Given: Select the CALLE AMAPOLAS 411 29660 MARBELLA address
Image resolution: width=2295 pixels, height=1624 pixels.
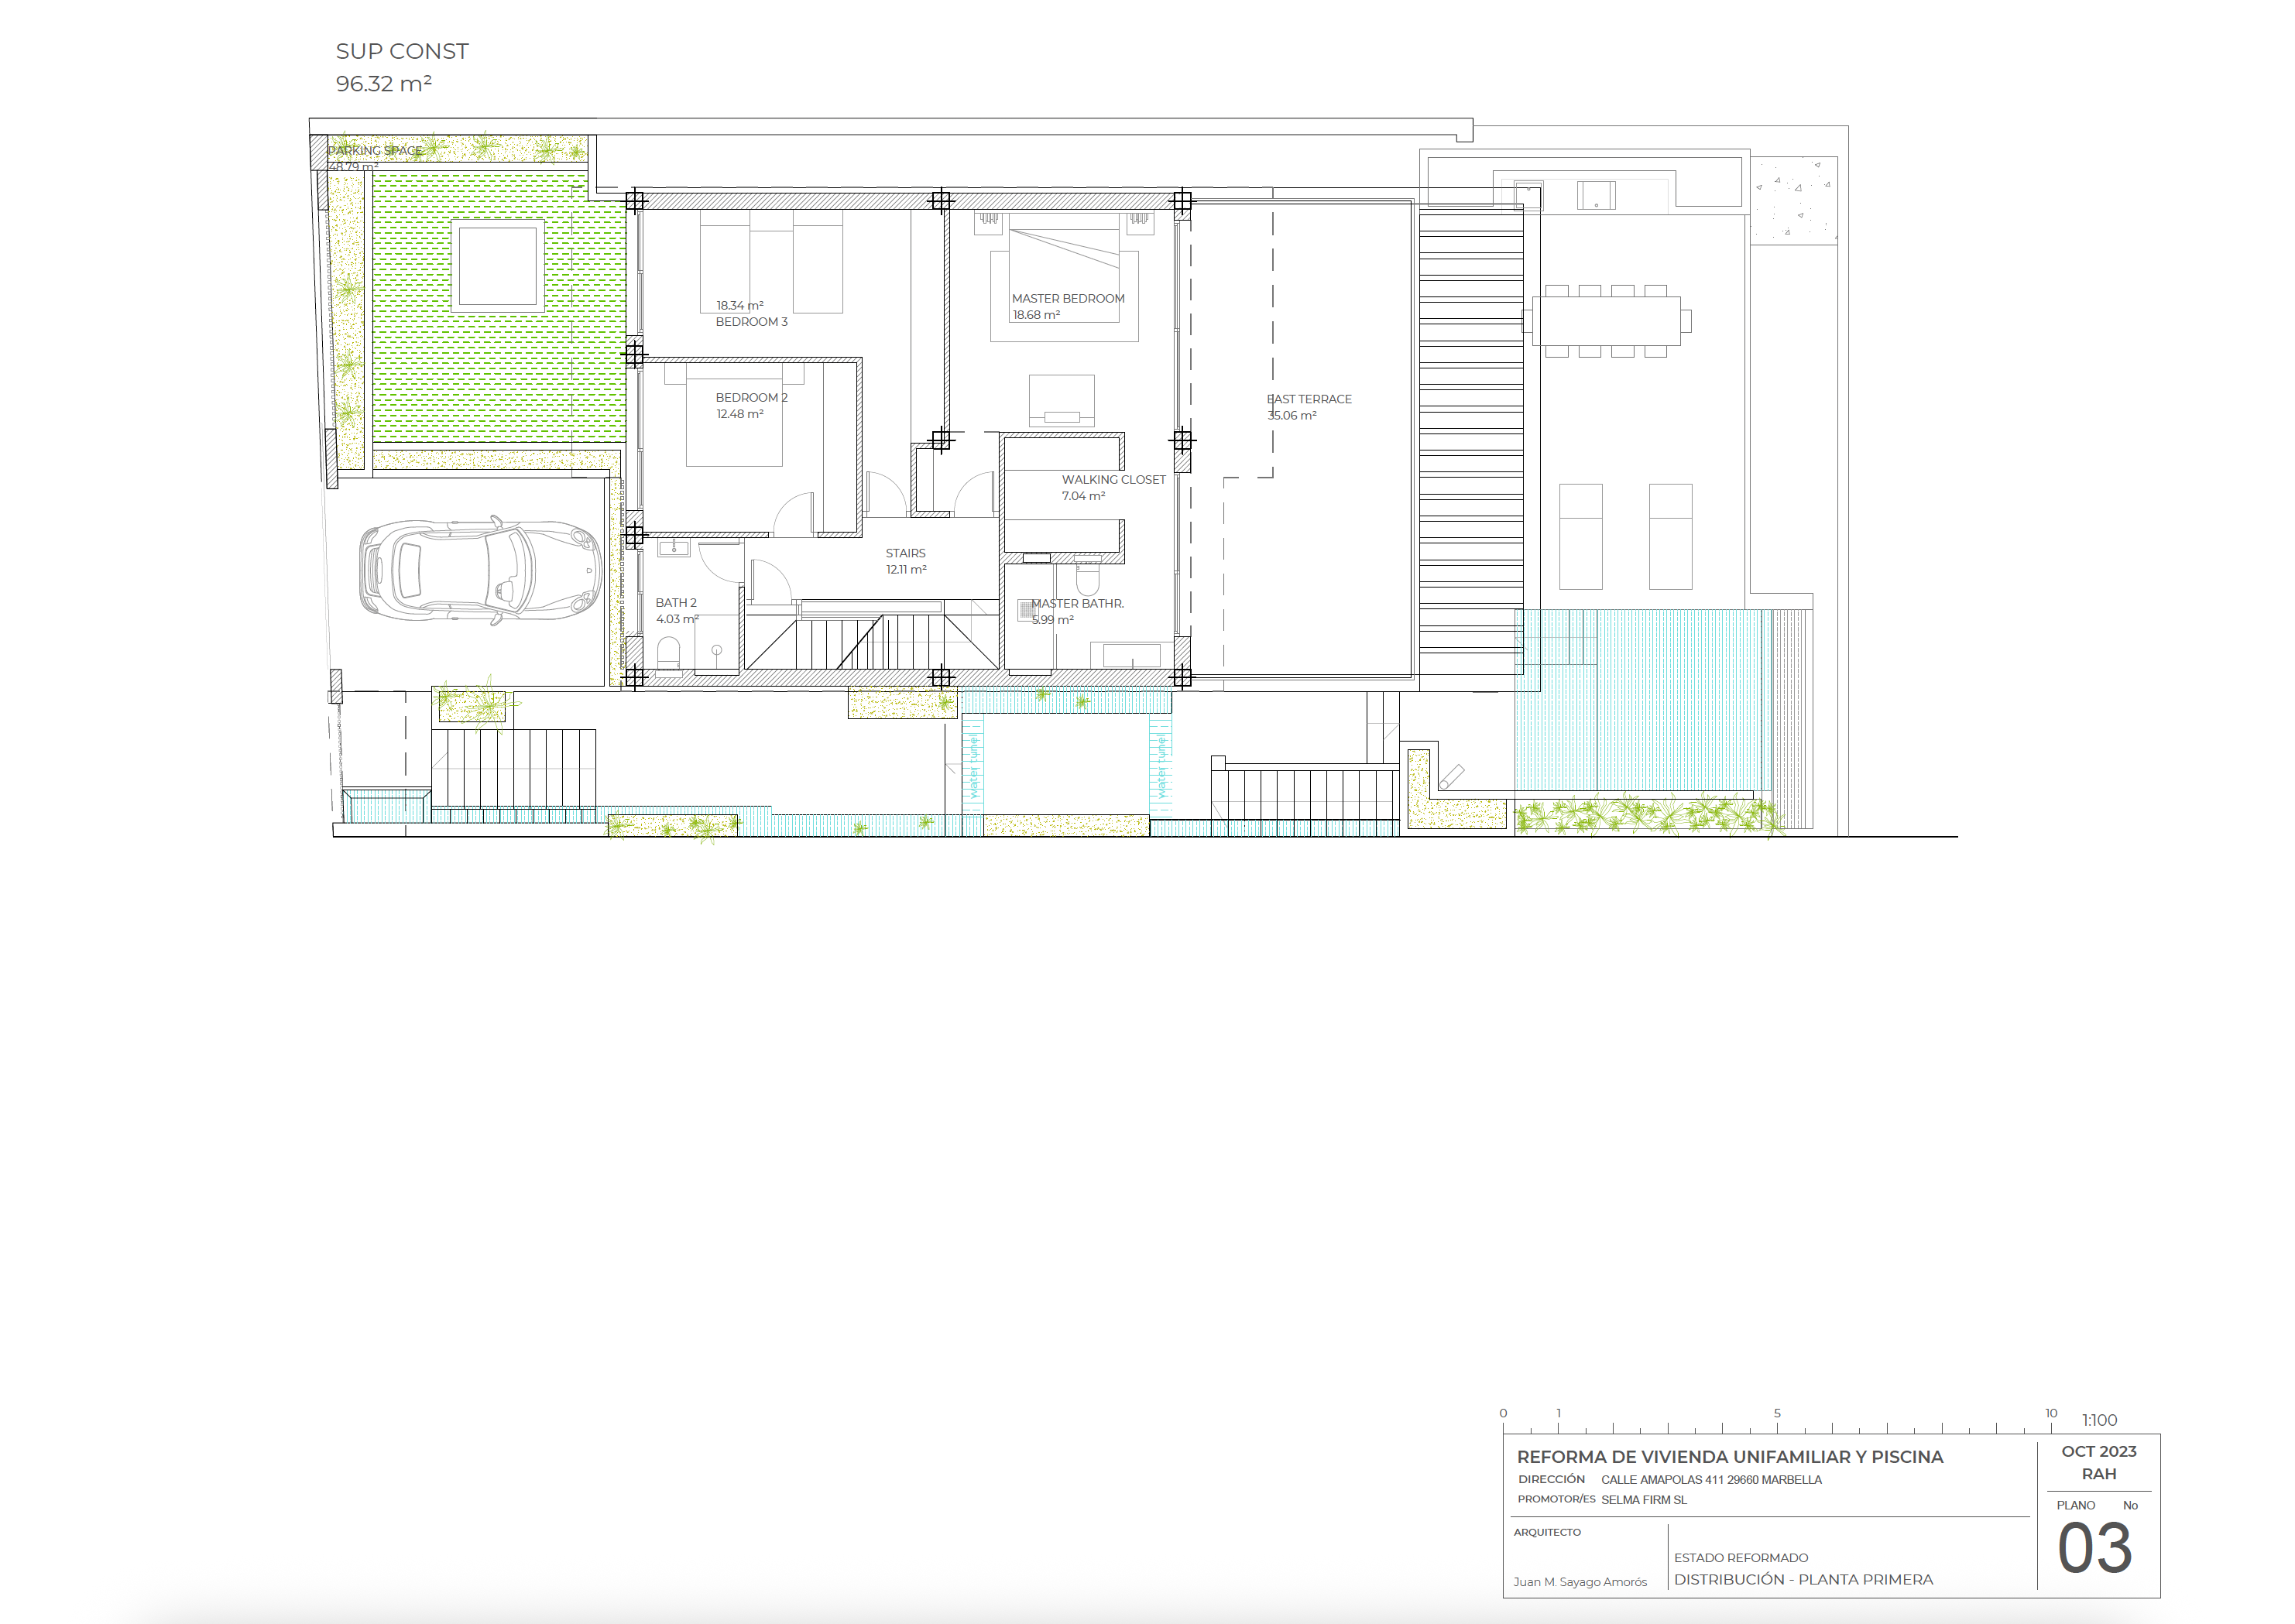Looking at the screenshot, I should point(1711,1480).
